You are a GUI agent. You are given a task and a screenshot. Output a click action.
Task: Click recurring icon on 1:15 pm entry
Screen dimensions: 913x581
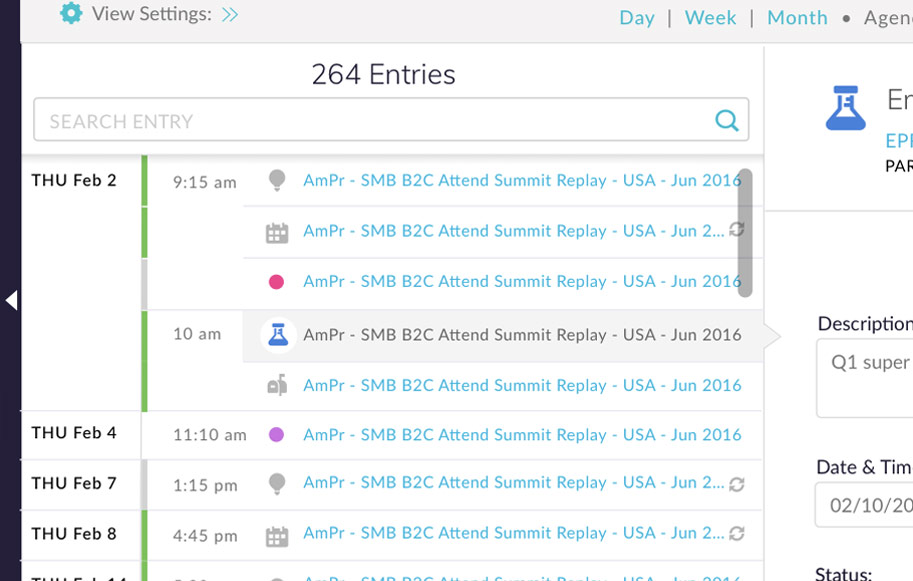(737, 484)
